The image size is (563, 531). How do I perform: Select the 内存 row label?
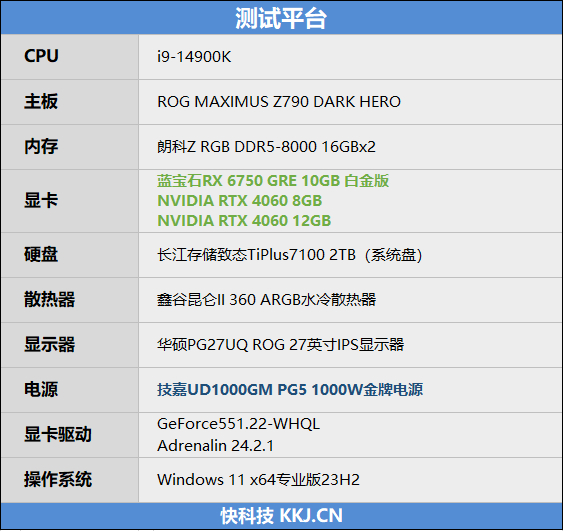click(41, 146)
